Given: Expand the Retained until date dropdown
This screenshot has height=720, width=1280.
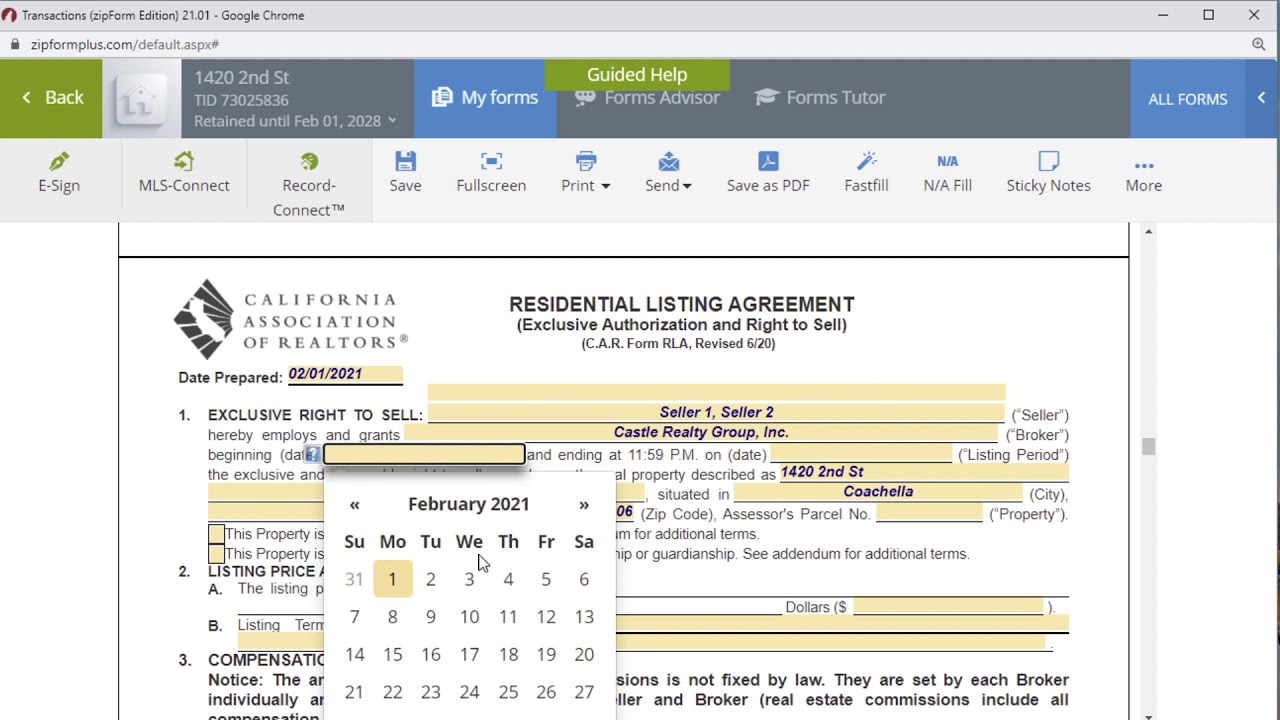Looking at the screenshot, I should (x=392, y=121).
